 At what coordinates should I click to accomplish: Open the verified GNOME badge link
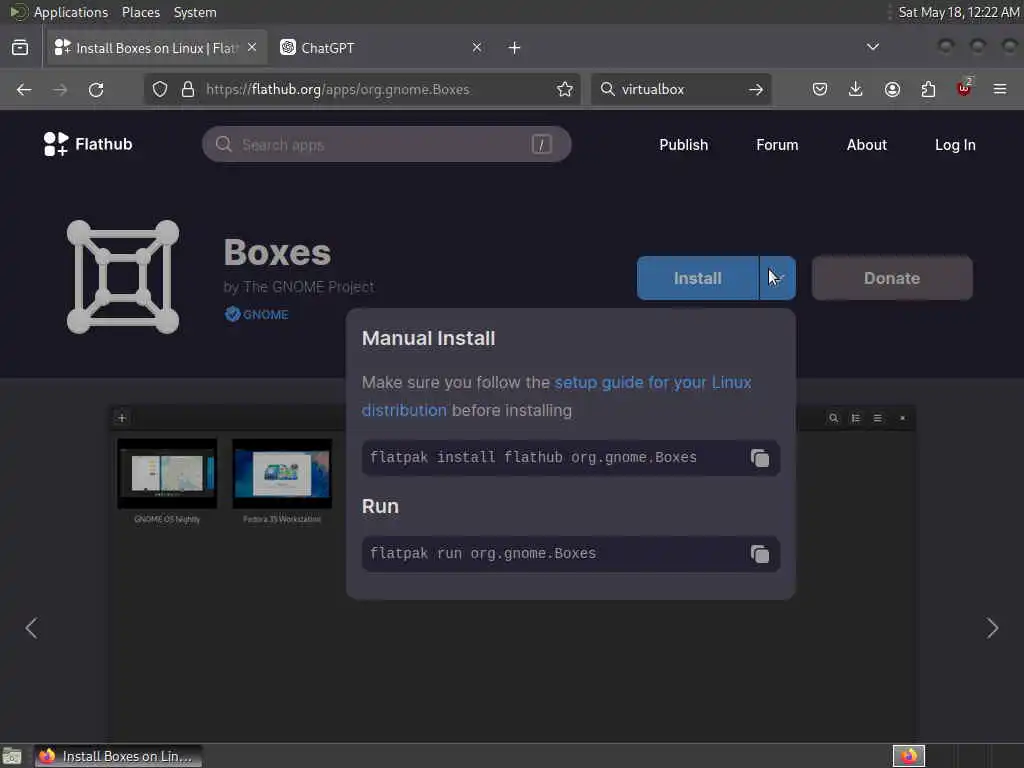pyautogui.click(x=257, y=315)
